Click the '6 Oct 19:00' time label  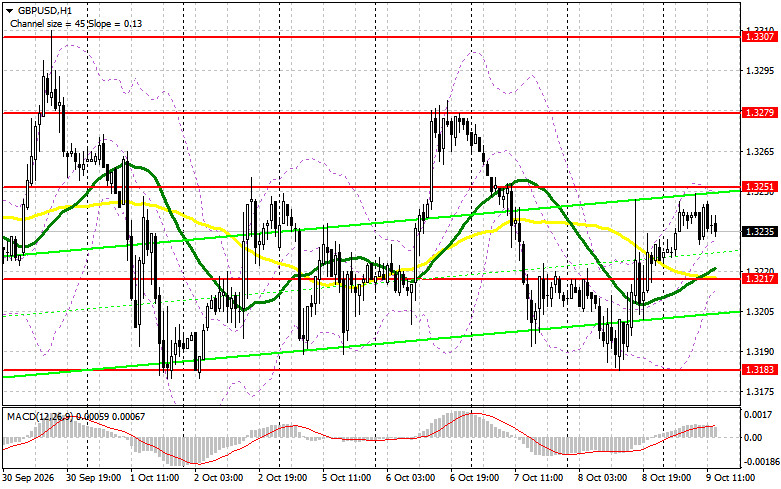tap(475, 478)
